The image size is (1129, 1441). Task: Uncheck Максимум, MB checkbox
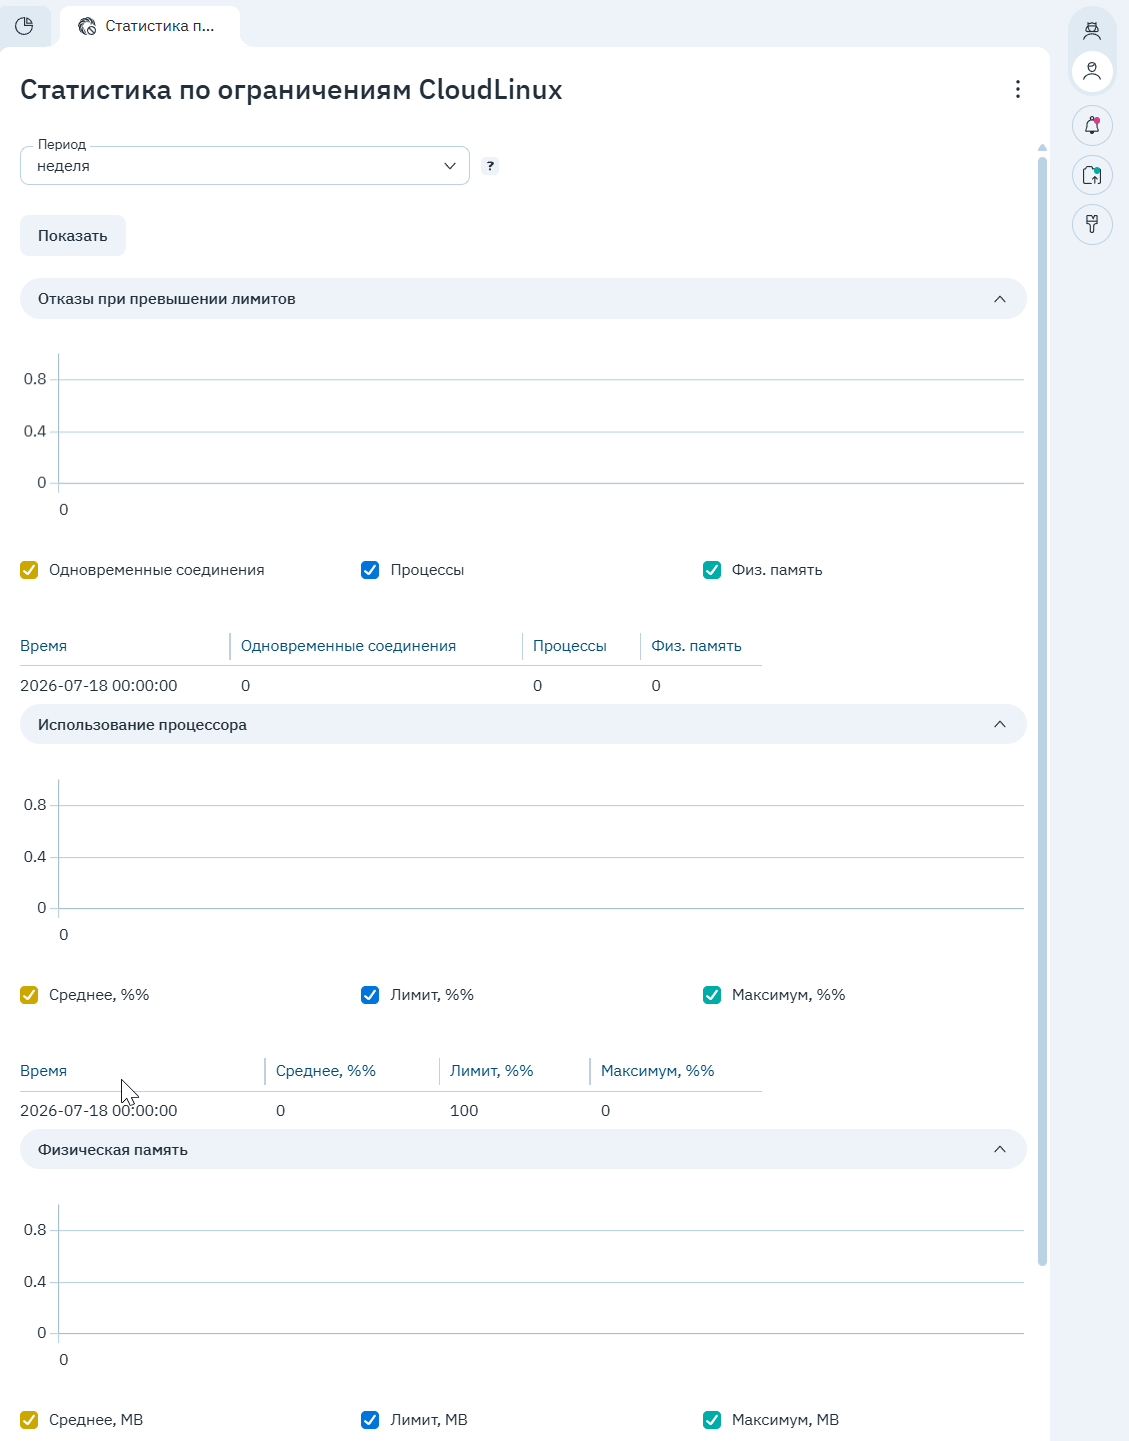[x=712, y=1420]
